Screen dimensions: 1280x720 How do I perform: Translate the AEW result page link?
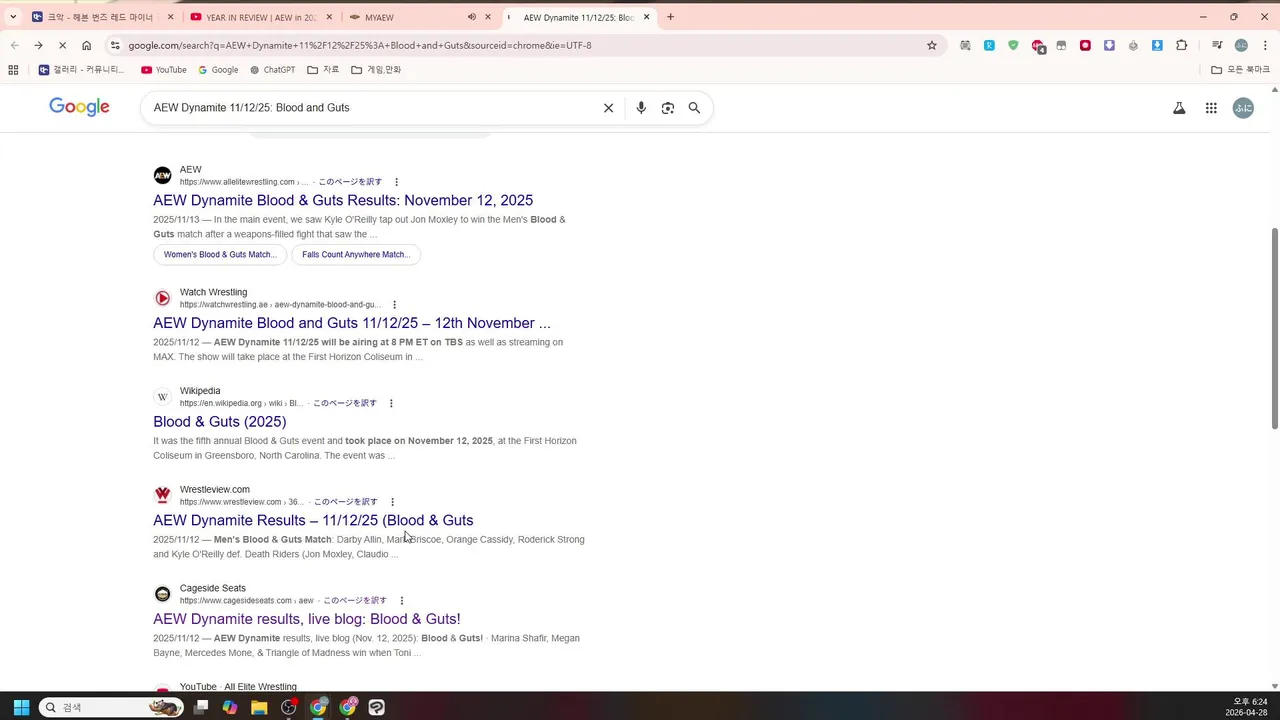click(350, 182)
